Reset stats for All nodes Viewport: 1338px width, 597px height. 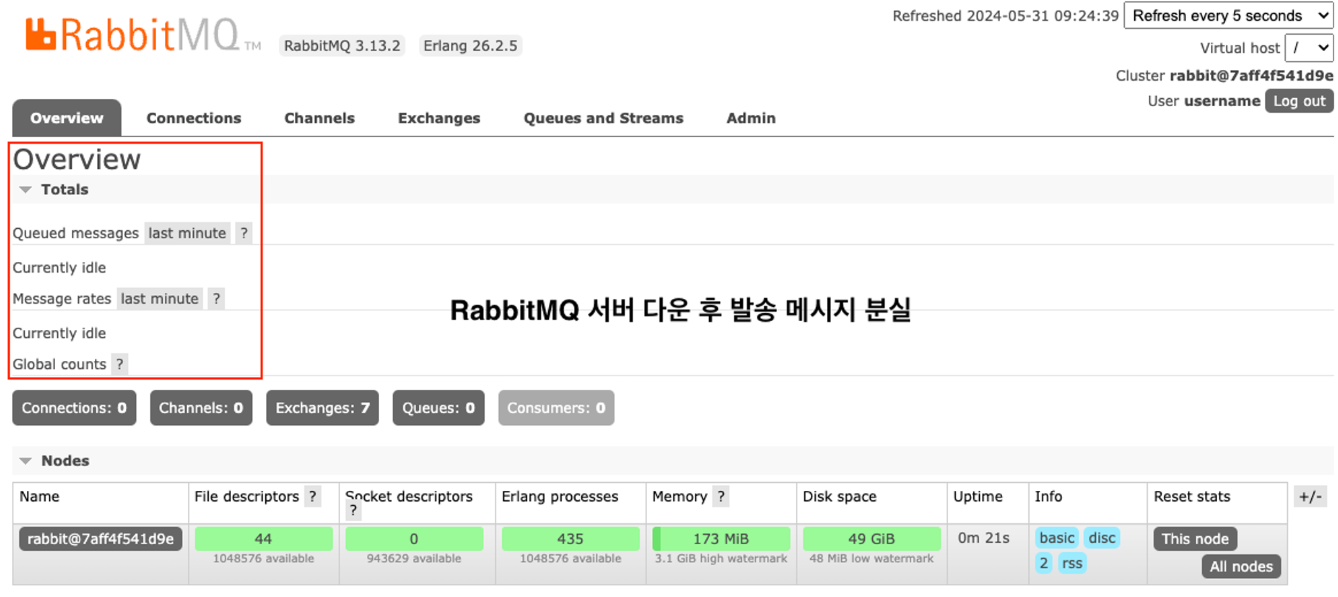pos(1241,567)
